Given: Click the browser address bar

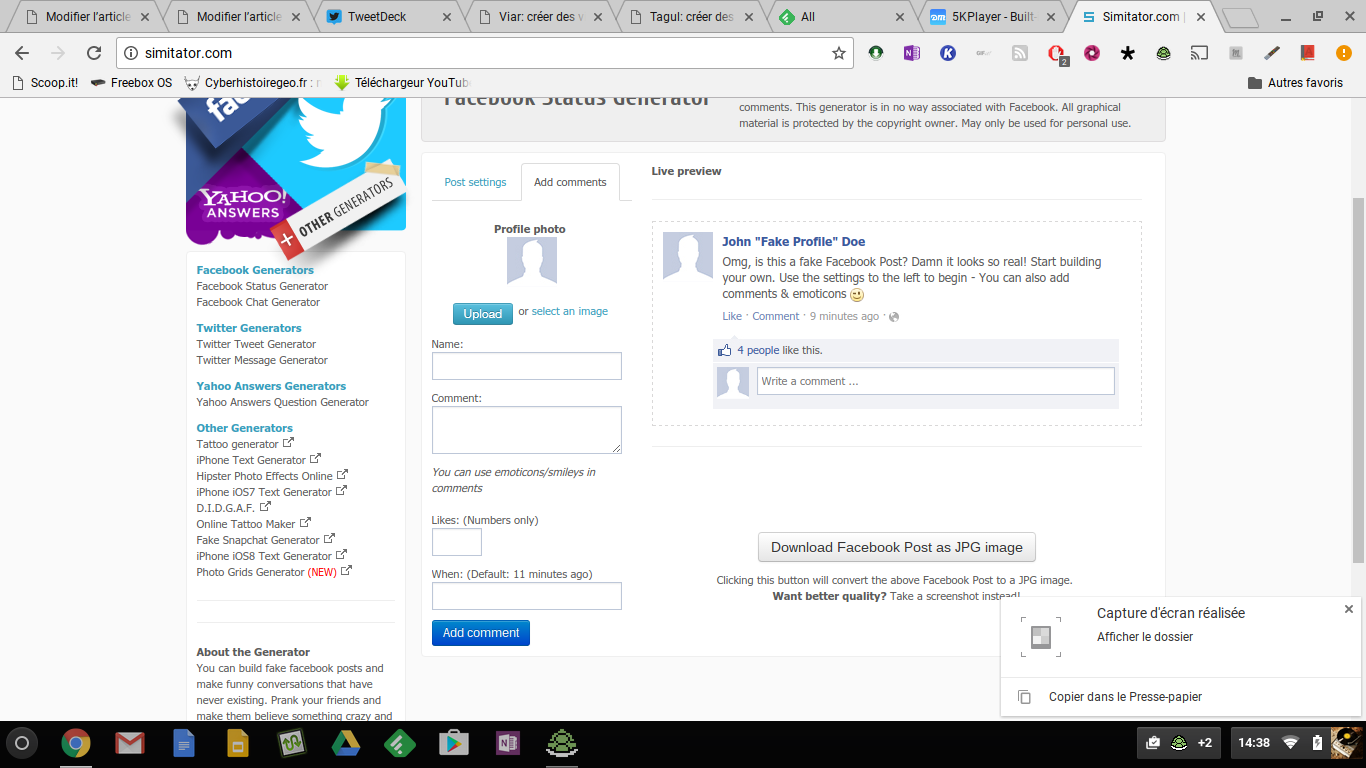Looking at the screenshot, I should tap(485, 53).
